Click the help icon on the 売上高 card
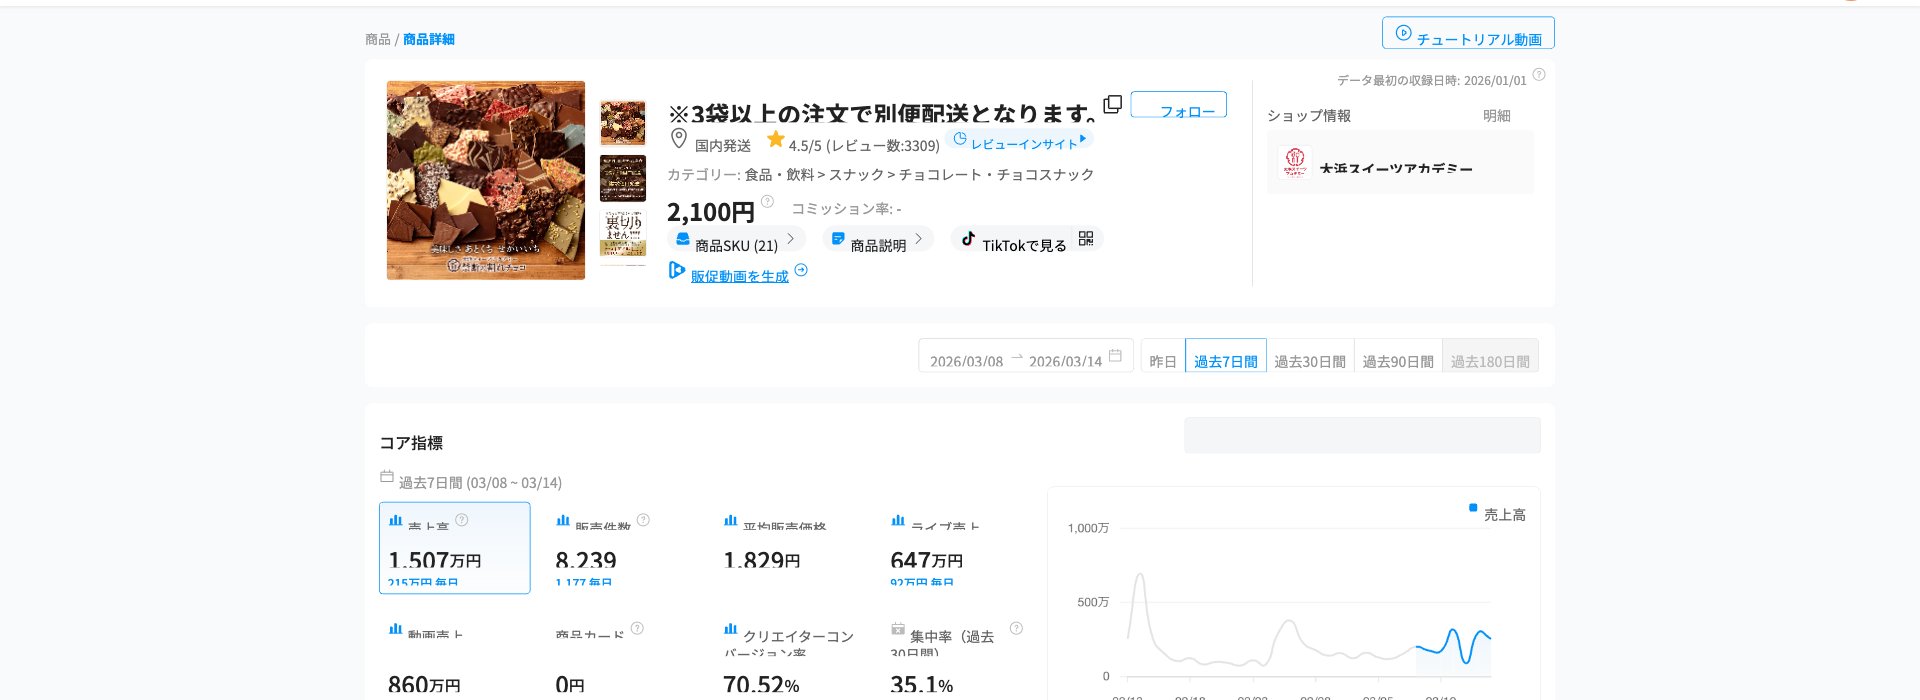1920x700 pixels. (x=462, y=519)
